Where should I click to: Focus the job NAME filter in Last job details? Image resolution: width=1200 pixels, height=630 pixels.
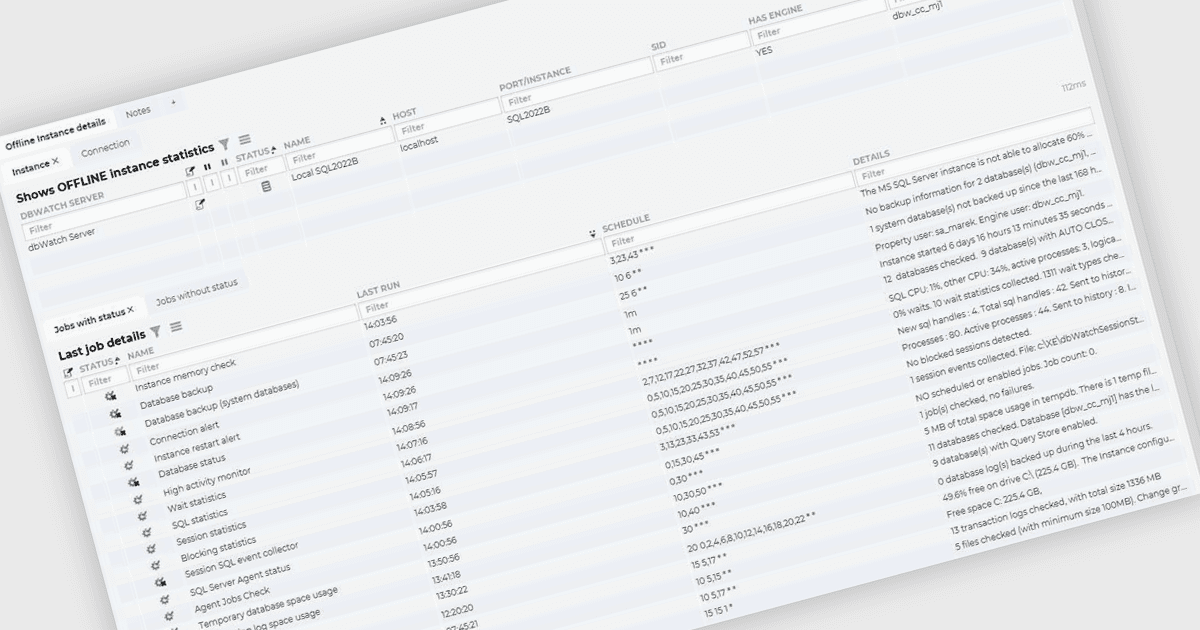coord(244,340)
